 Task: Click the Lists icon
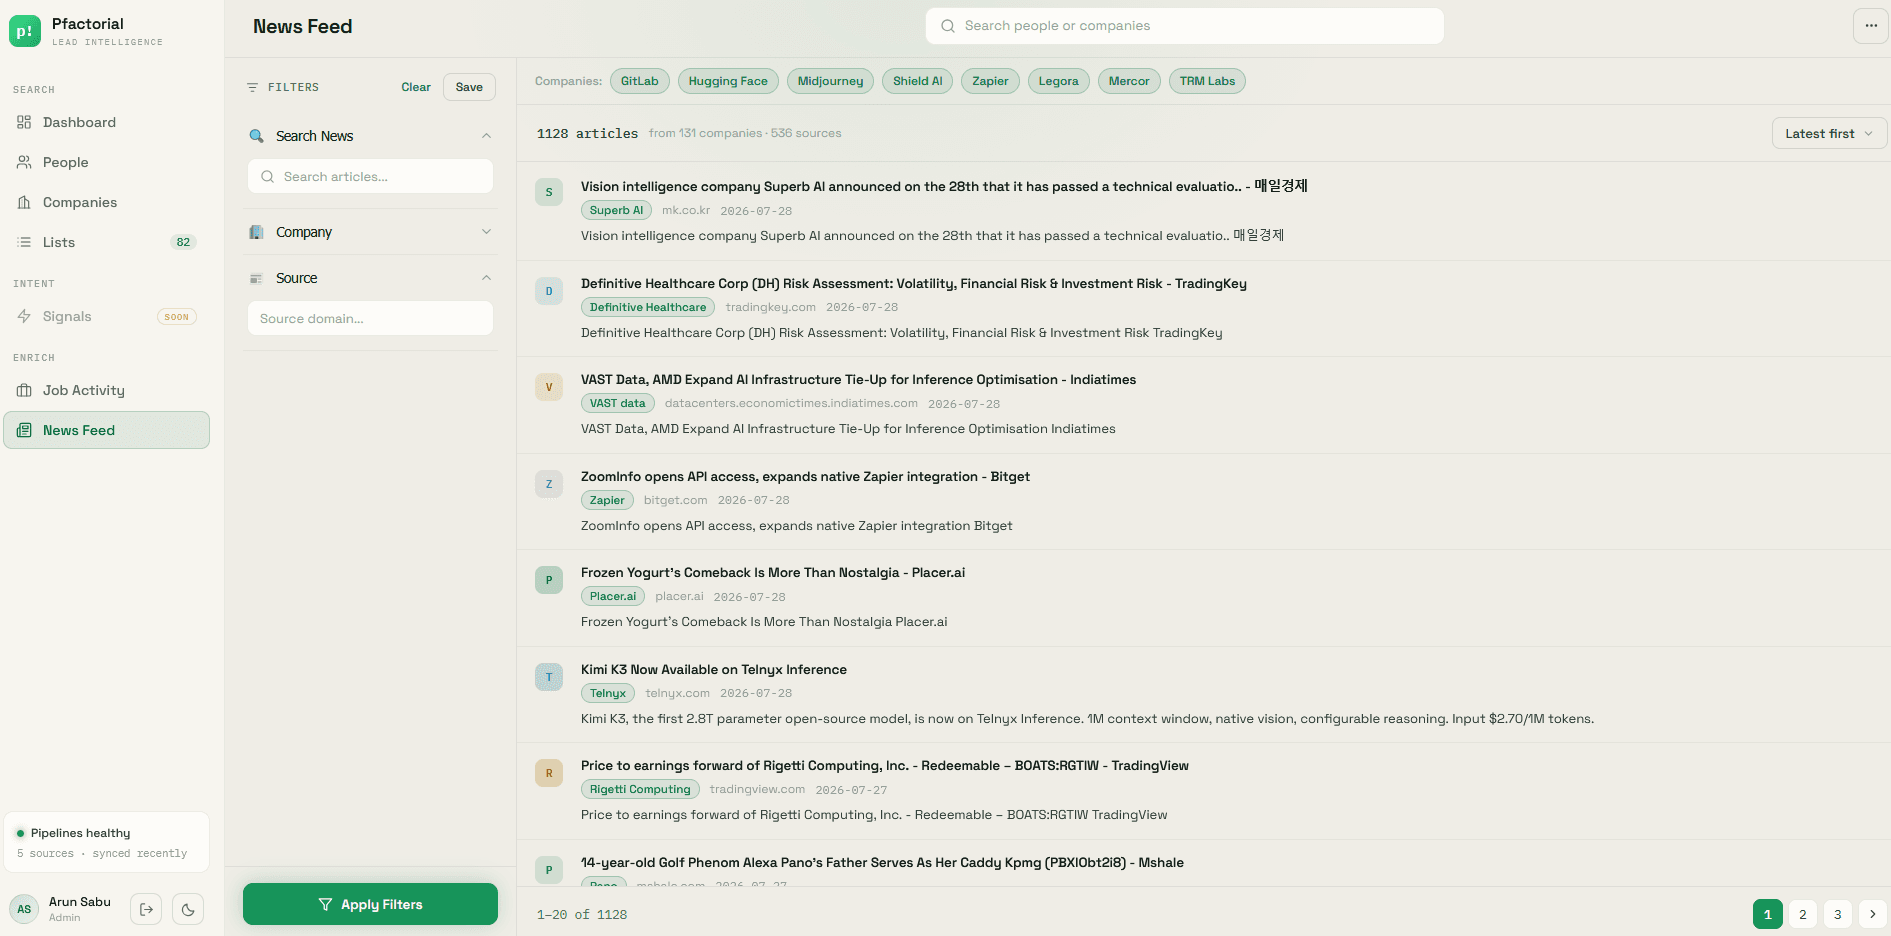pyautogui.click(x=24, y=242)
